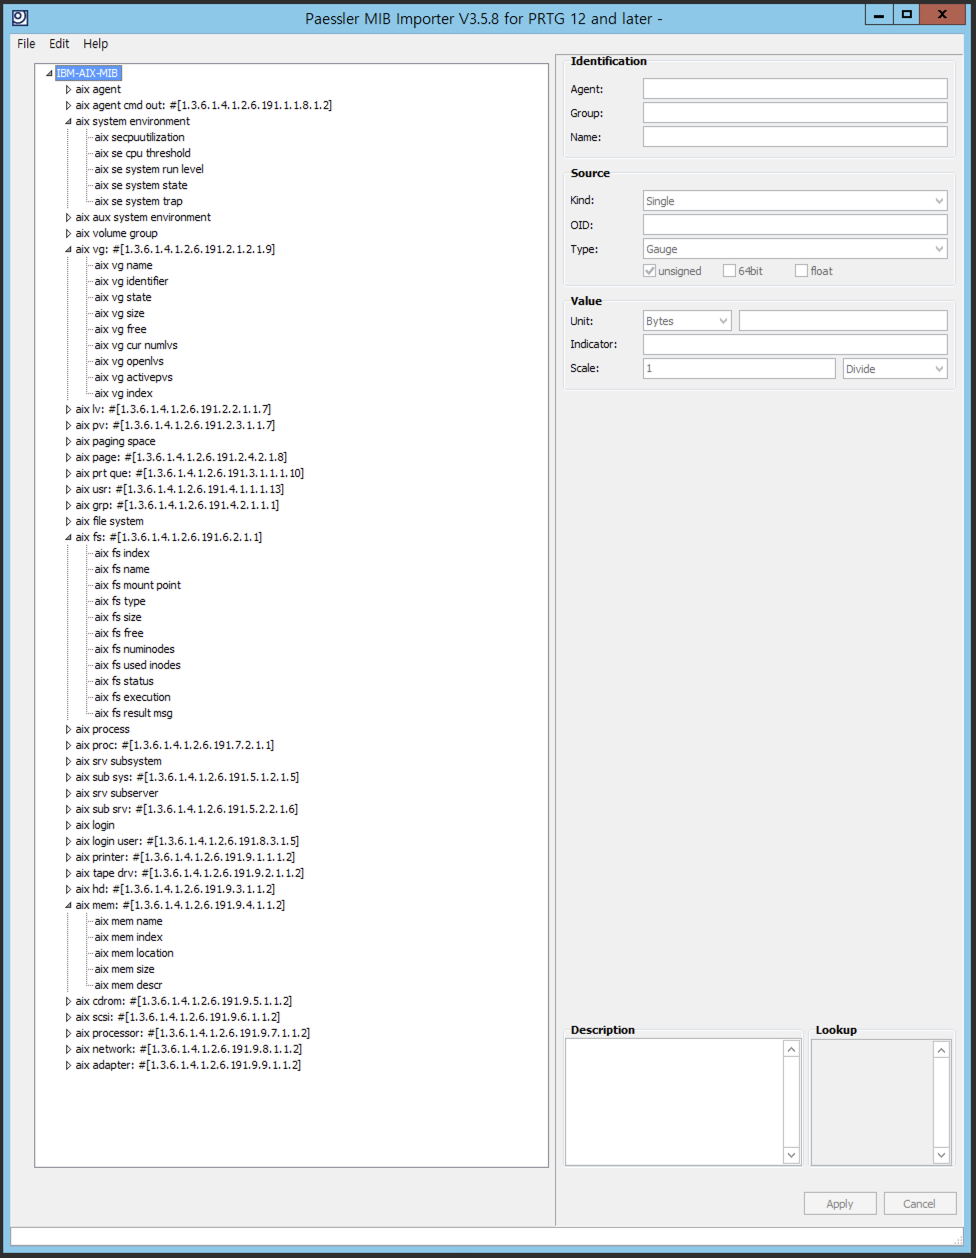Select aix fs mount point item

pos(137,585)
